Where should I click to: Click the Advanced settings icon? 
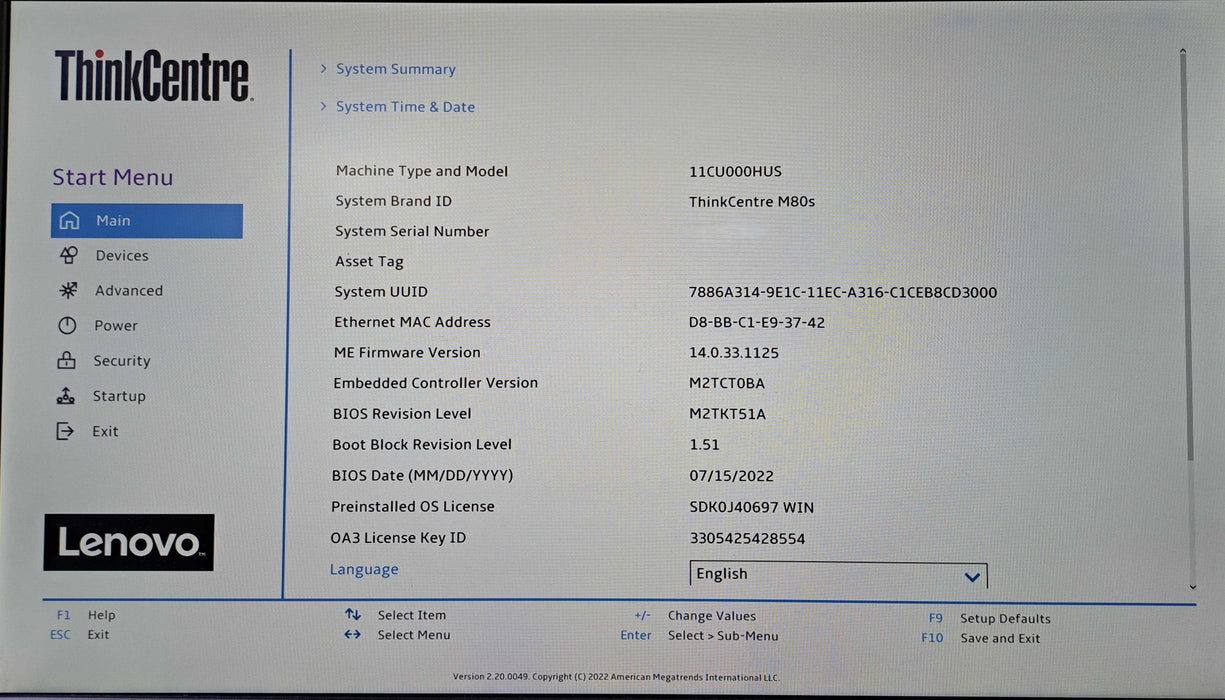(x=70, y=290)
